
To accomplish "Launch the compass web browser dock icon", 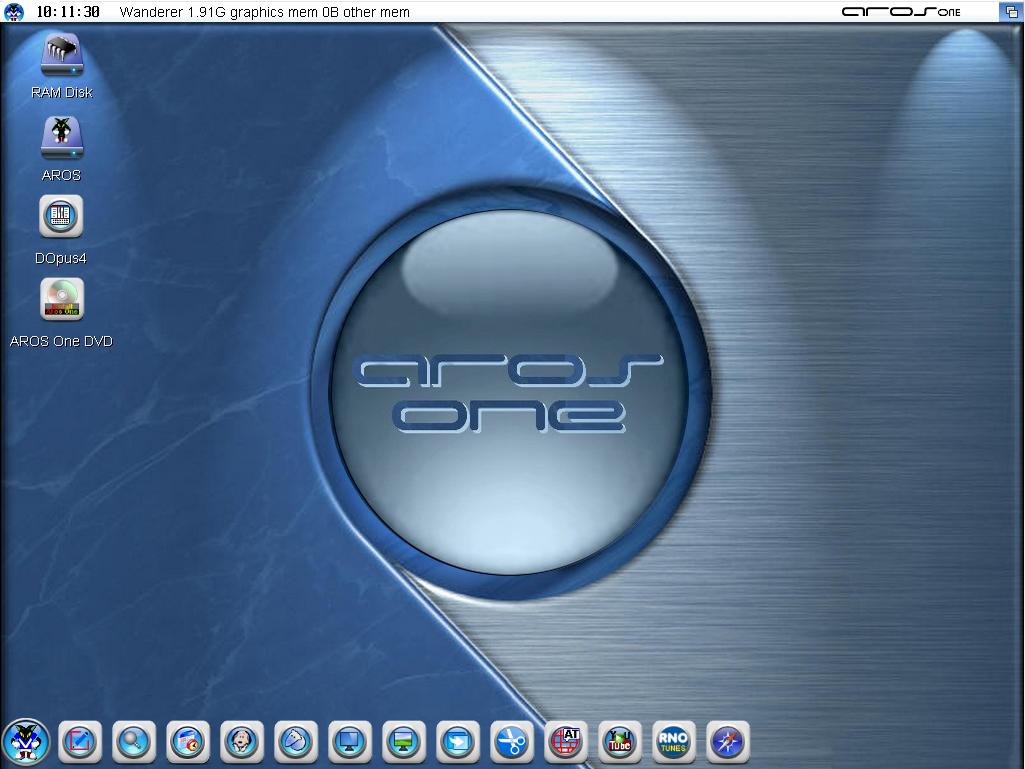I will click(x=728, y=742).
